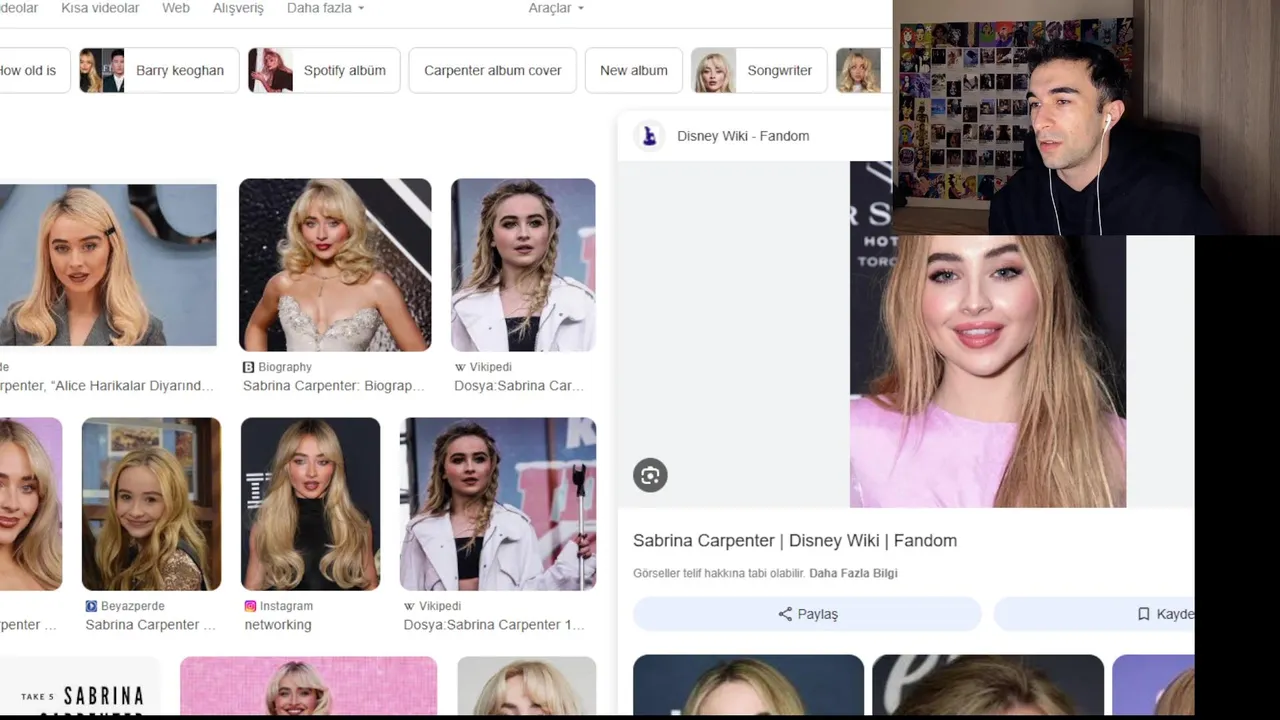Click the Vikipedi favicon under Dosya:Sabrina Car...
The image size is (1280, 720).
460,367
